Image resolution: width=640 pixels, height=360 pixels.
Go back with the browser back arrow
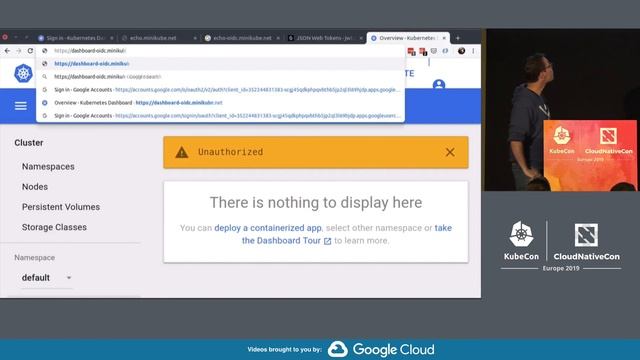7,51
